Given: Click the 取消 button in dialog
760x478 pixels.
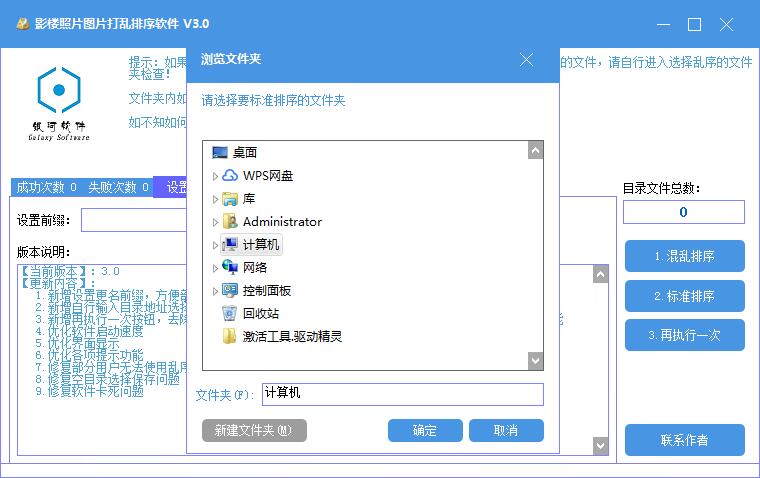Looking at the screenshot, I should [506, 430].
